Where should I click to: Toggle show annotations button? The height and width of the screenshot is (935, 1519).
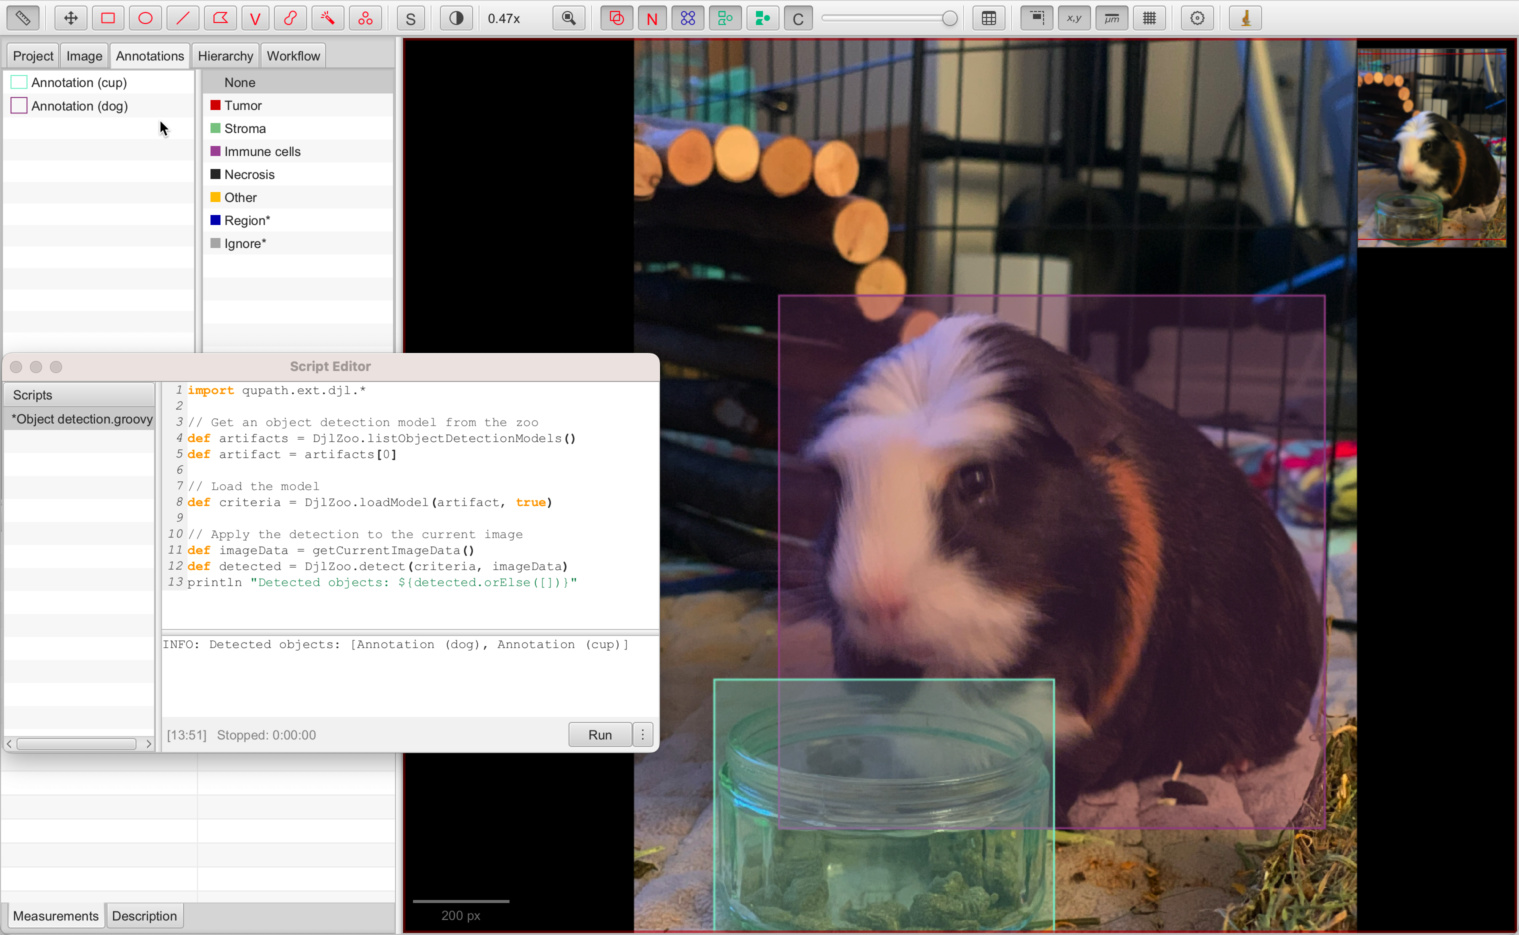click(616, 18)
